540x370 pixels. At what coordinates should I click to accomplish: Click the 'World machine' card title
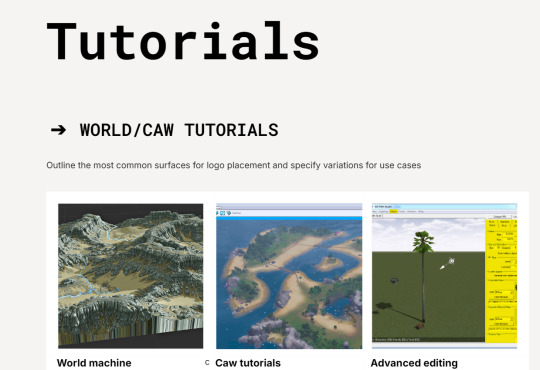94,363
